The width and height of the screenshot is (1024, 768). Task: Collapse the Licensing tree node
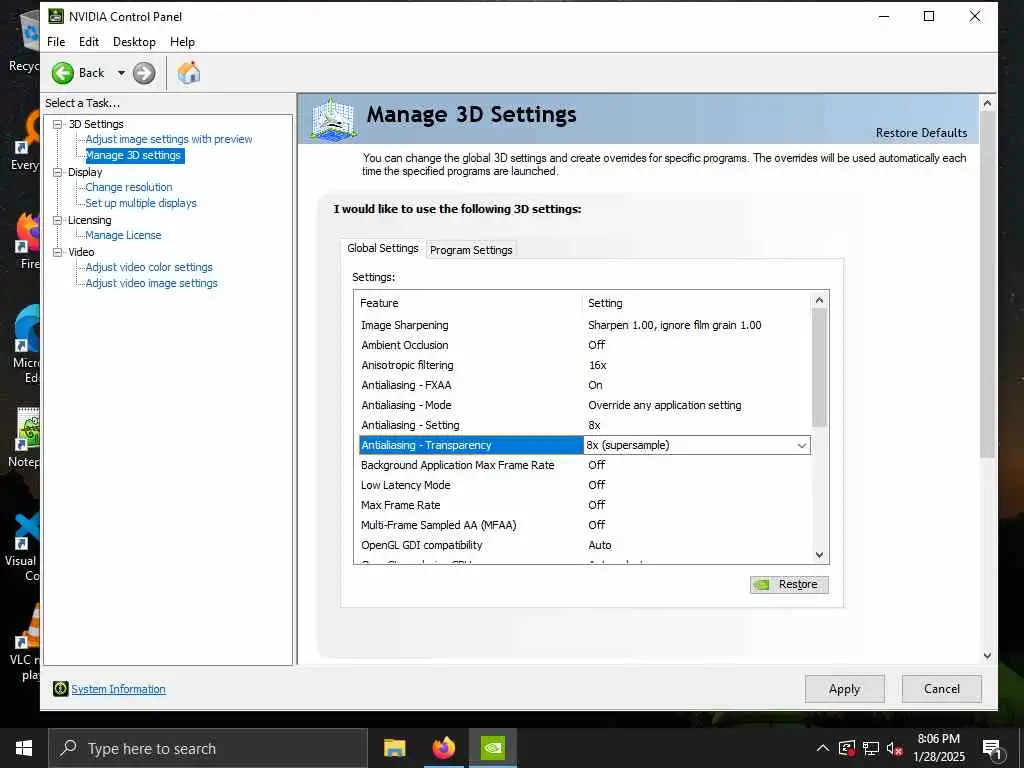pos(58,220)
